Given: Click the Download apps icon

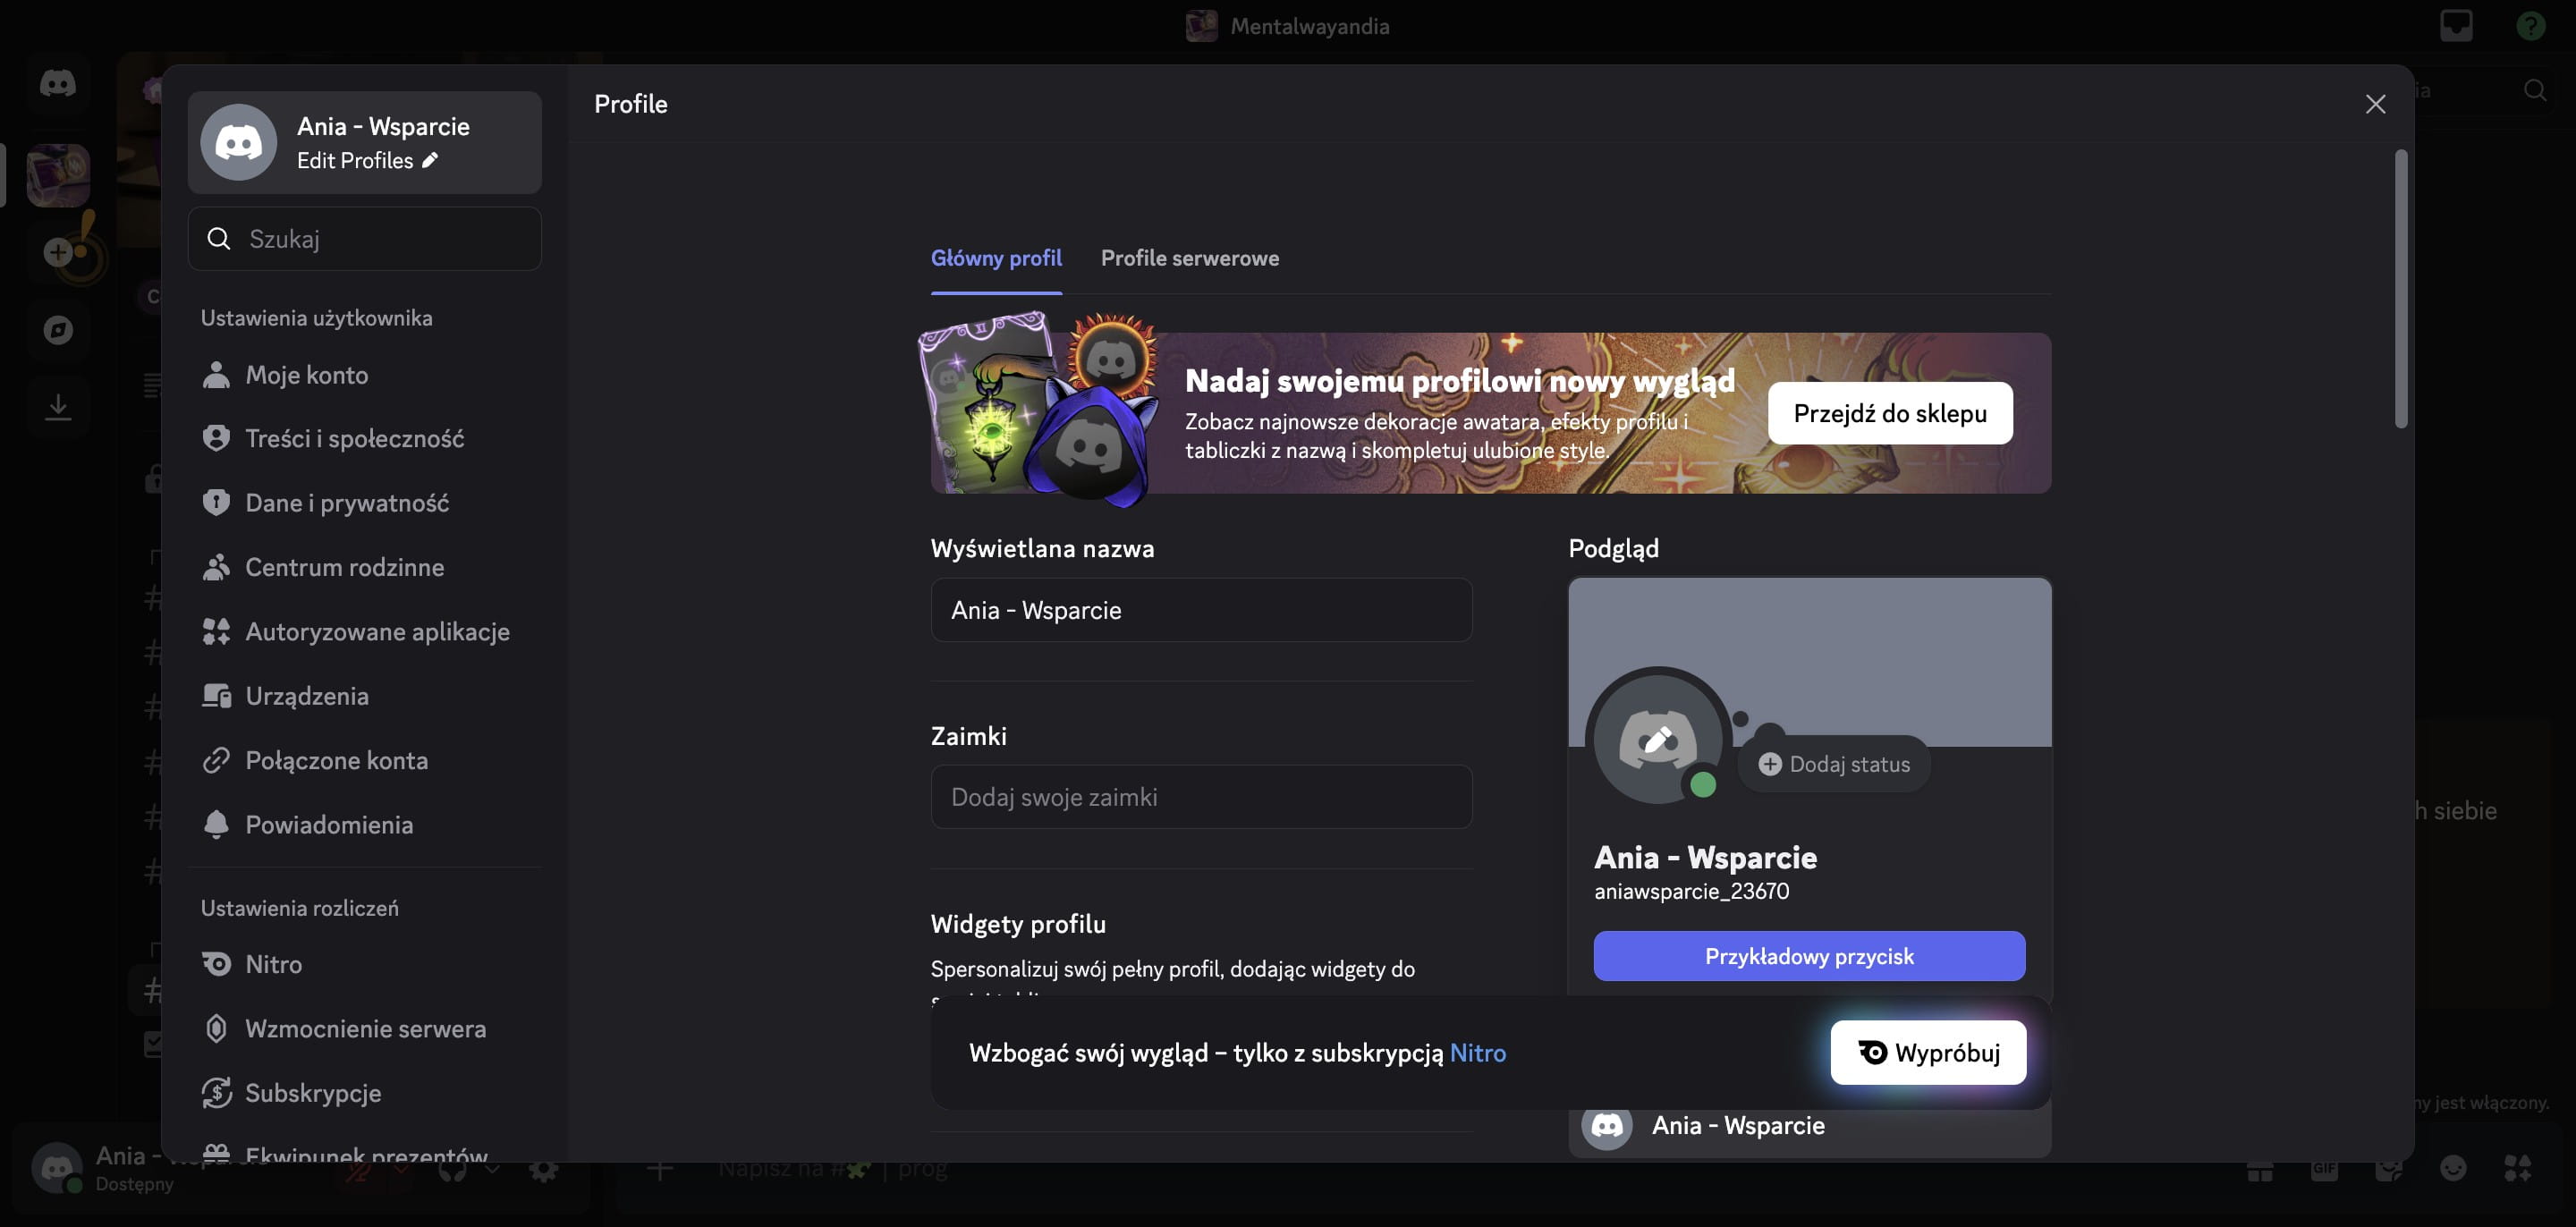Looking at the screenshot, I should coord(58,407).
